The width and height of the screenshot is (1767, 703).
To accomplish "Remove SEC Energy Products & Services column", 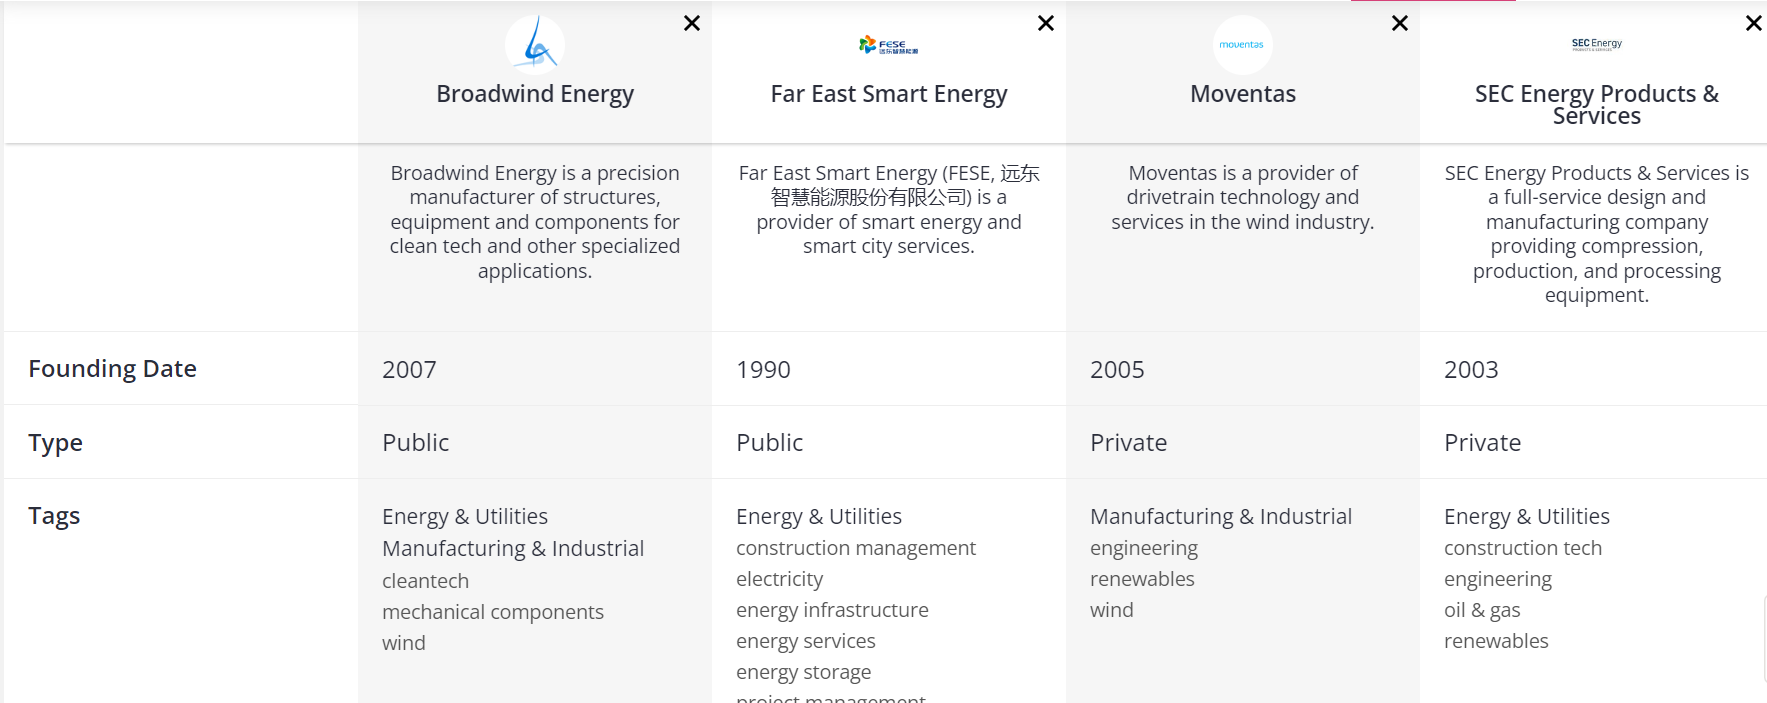I will coord(1752,23).
